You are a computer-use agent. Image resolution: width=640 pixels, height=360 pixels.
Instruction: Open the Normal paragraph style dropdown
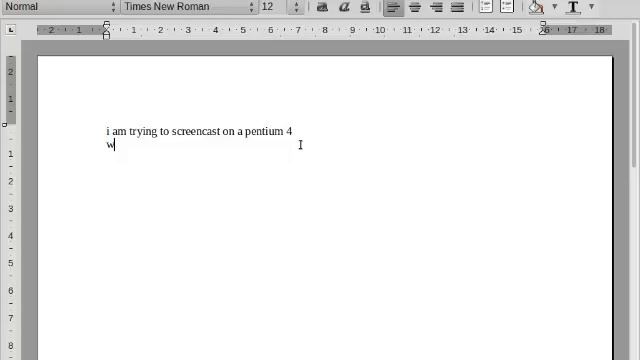pos(60,7)
